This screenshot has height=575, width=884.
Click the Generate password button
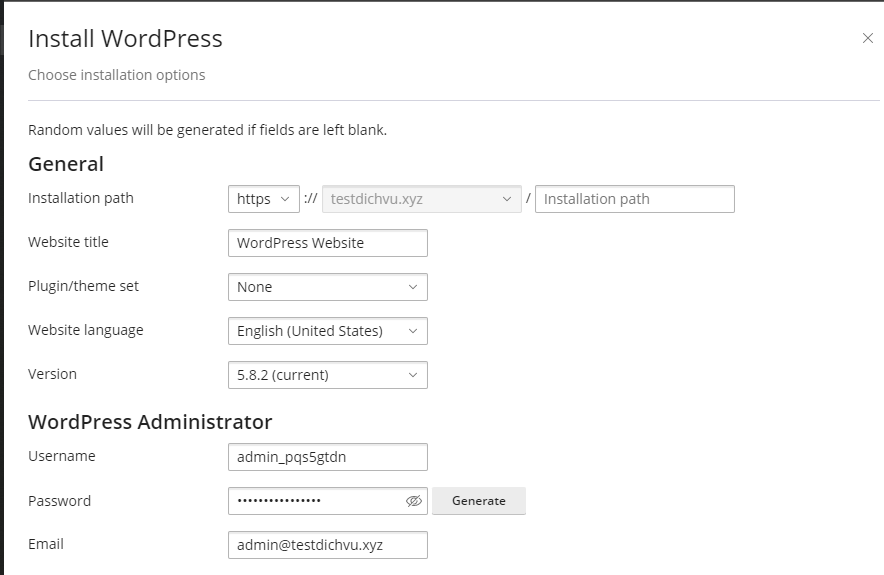tap(479, 501)
